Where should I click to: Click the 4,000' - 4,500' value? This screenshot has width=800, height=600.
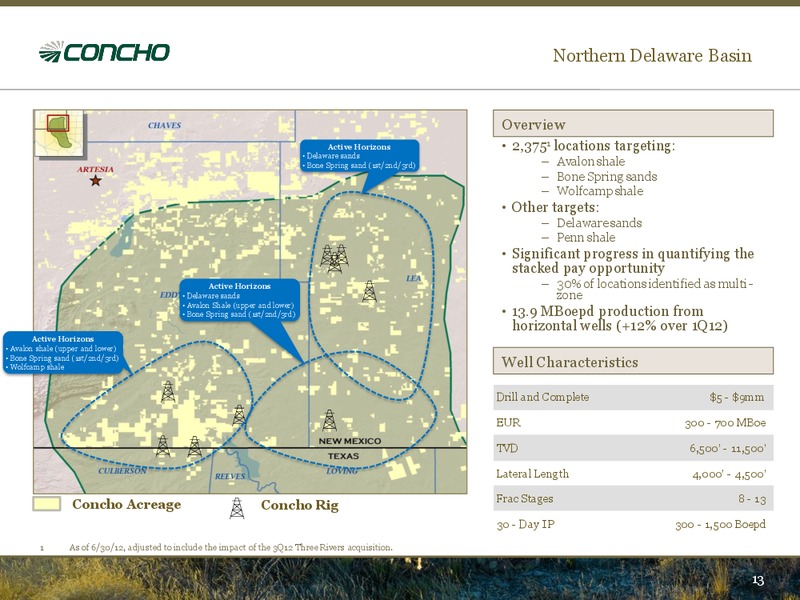click(729, 473)
